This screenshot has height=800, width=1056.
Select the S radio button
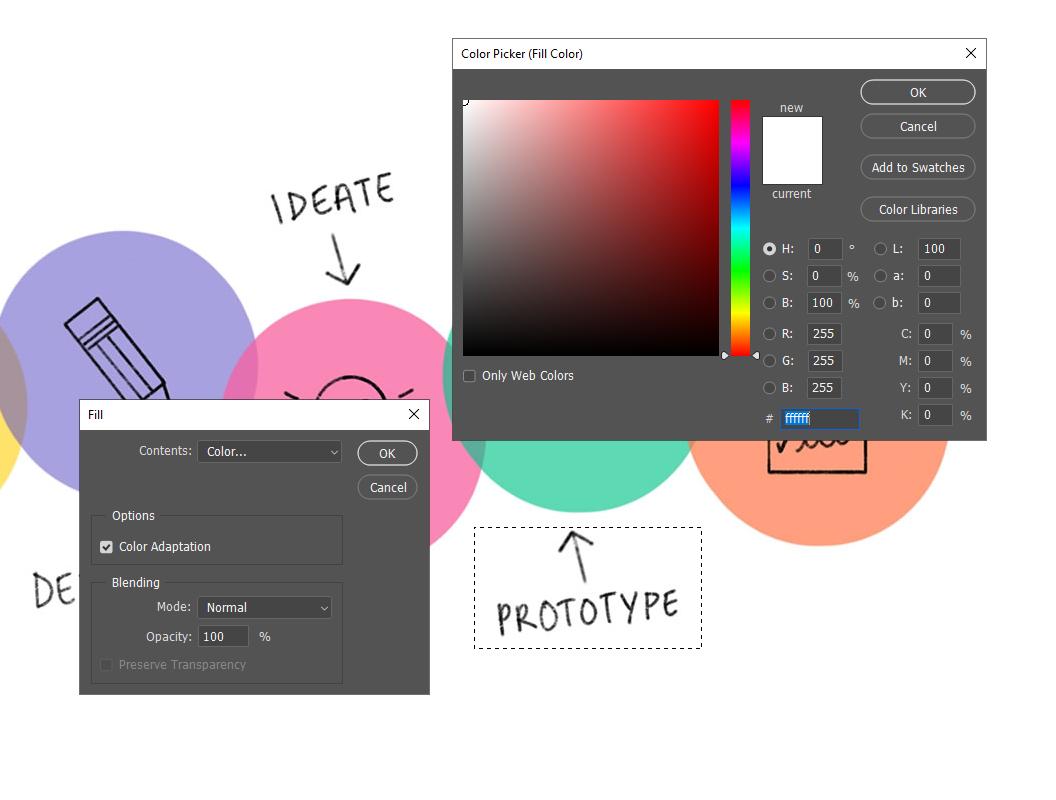(x=769, y=276)
